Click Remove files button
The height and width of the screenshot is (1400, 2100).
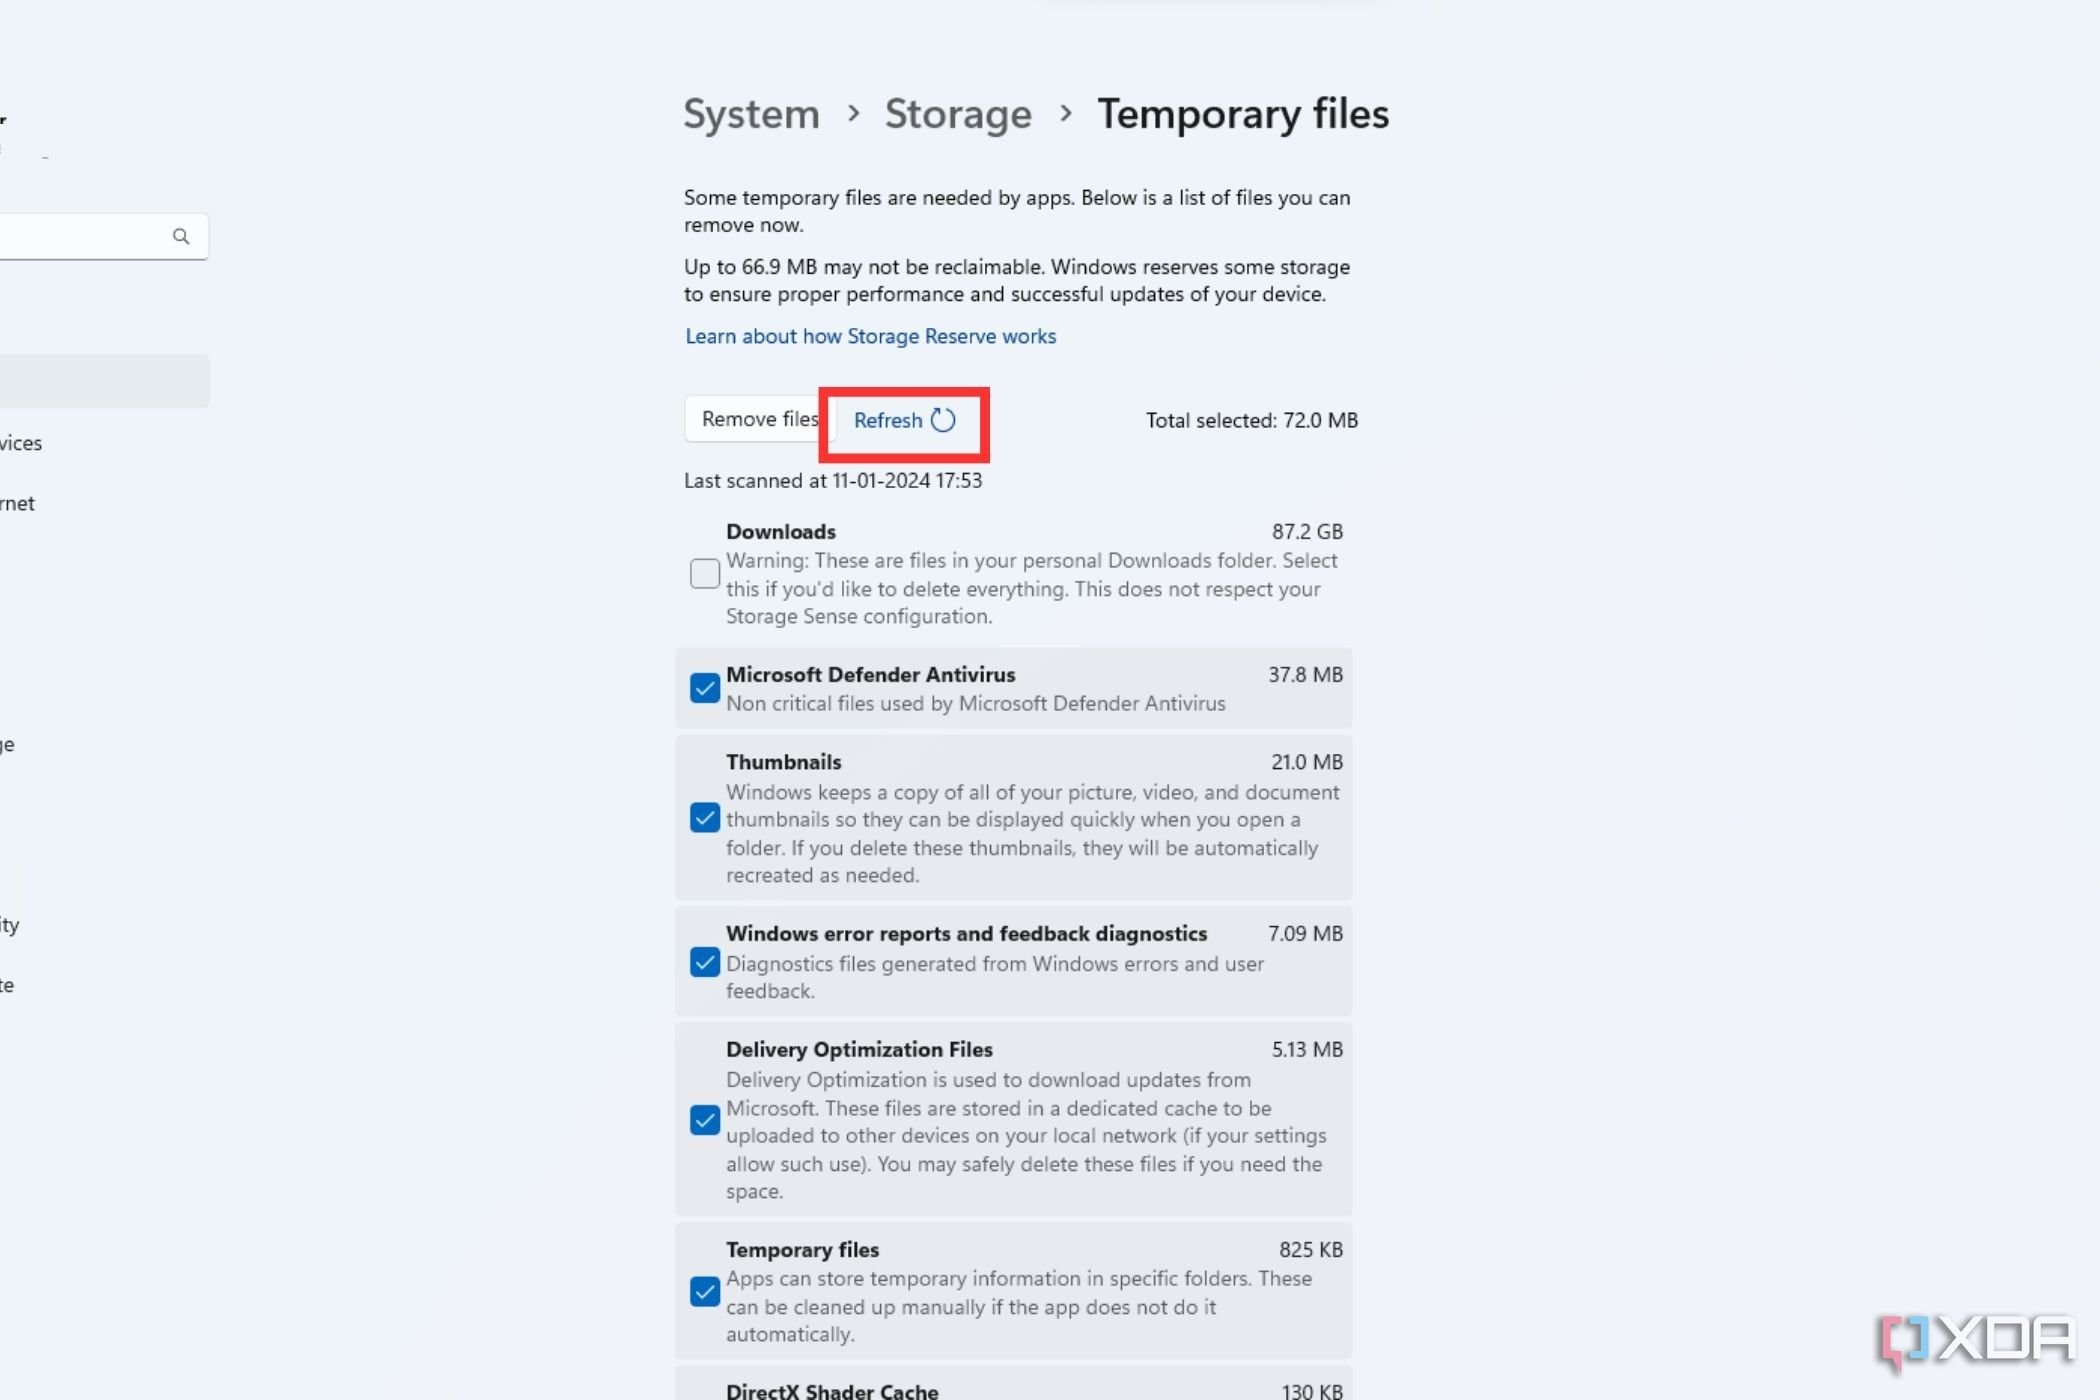coord(758,417)
